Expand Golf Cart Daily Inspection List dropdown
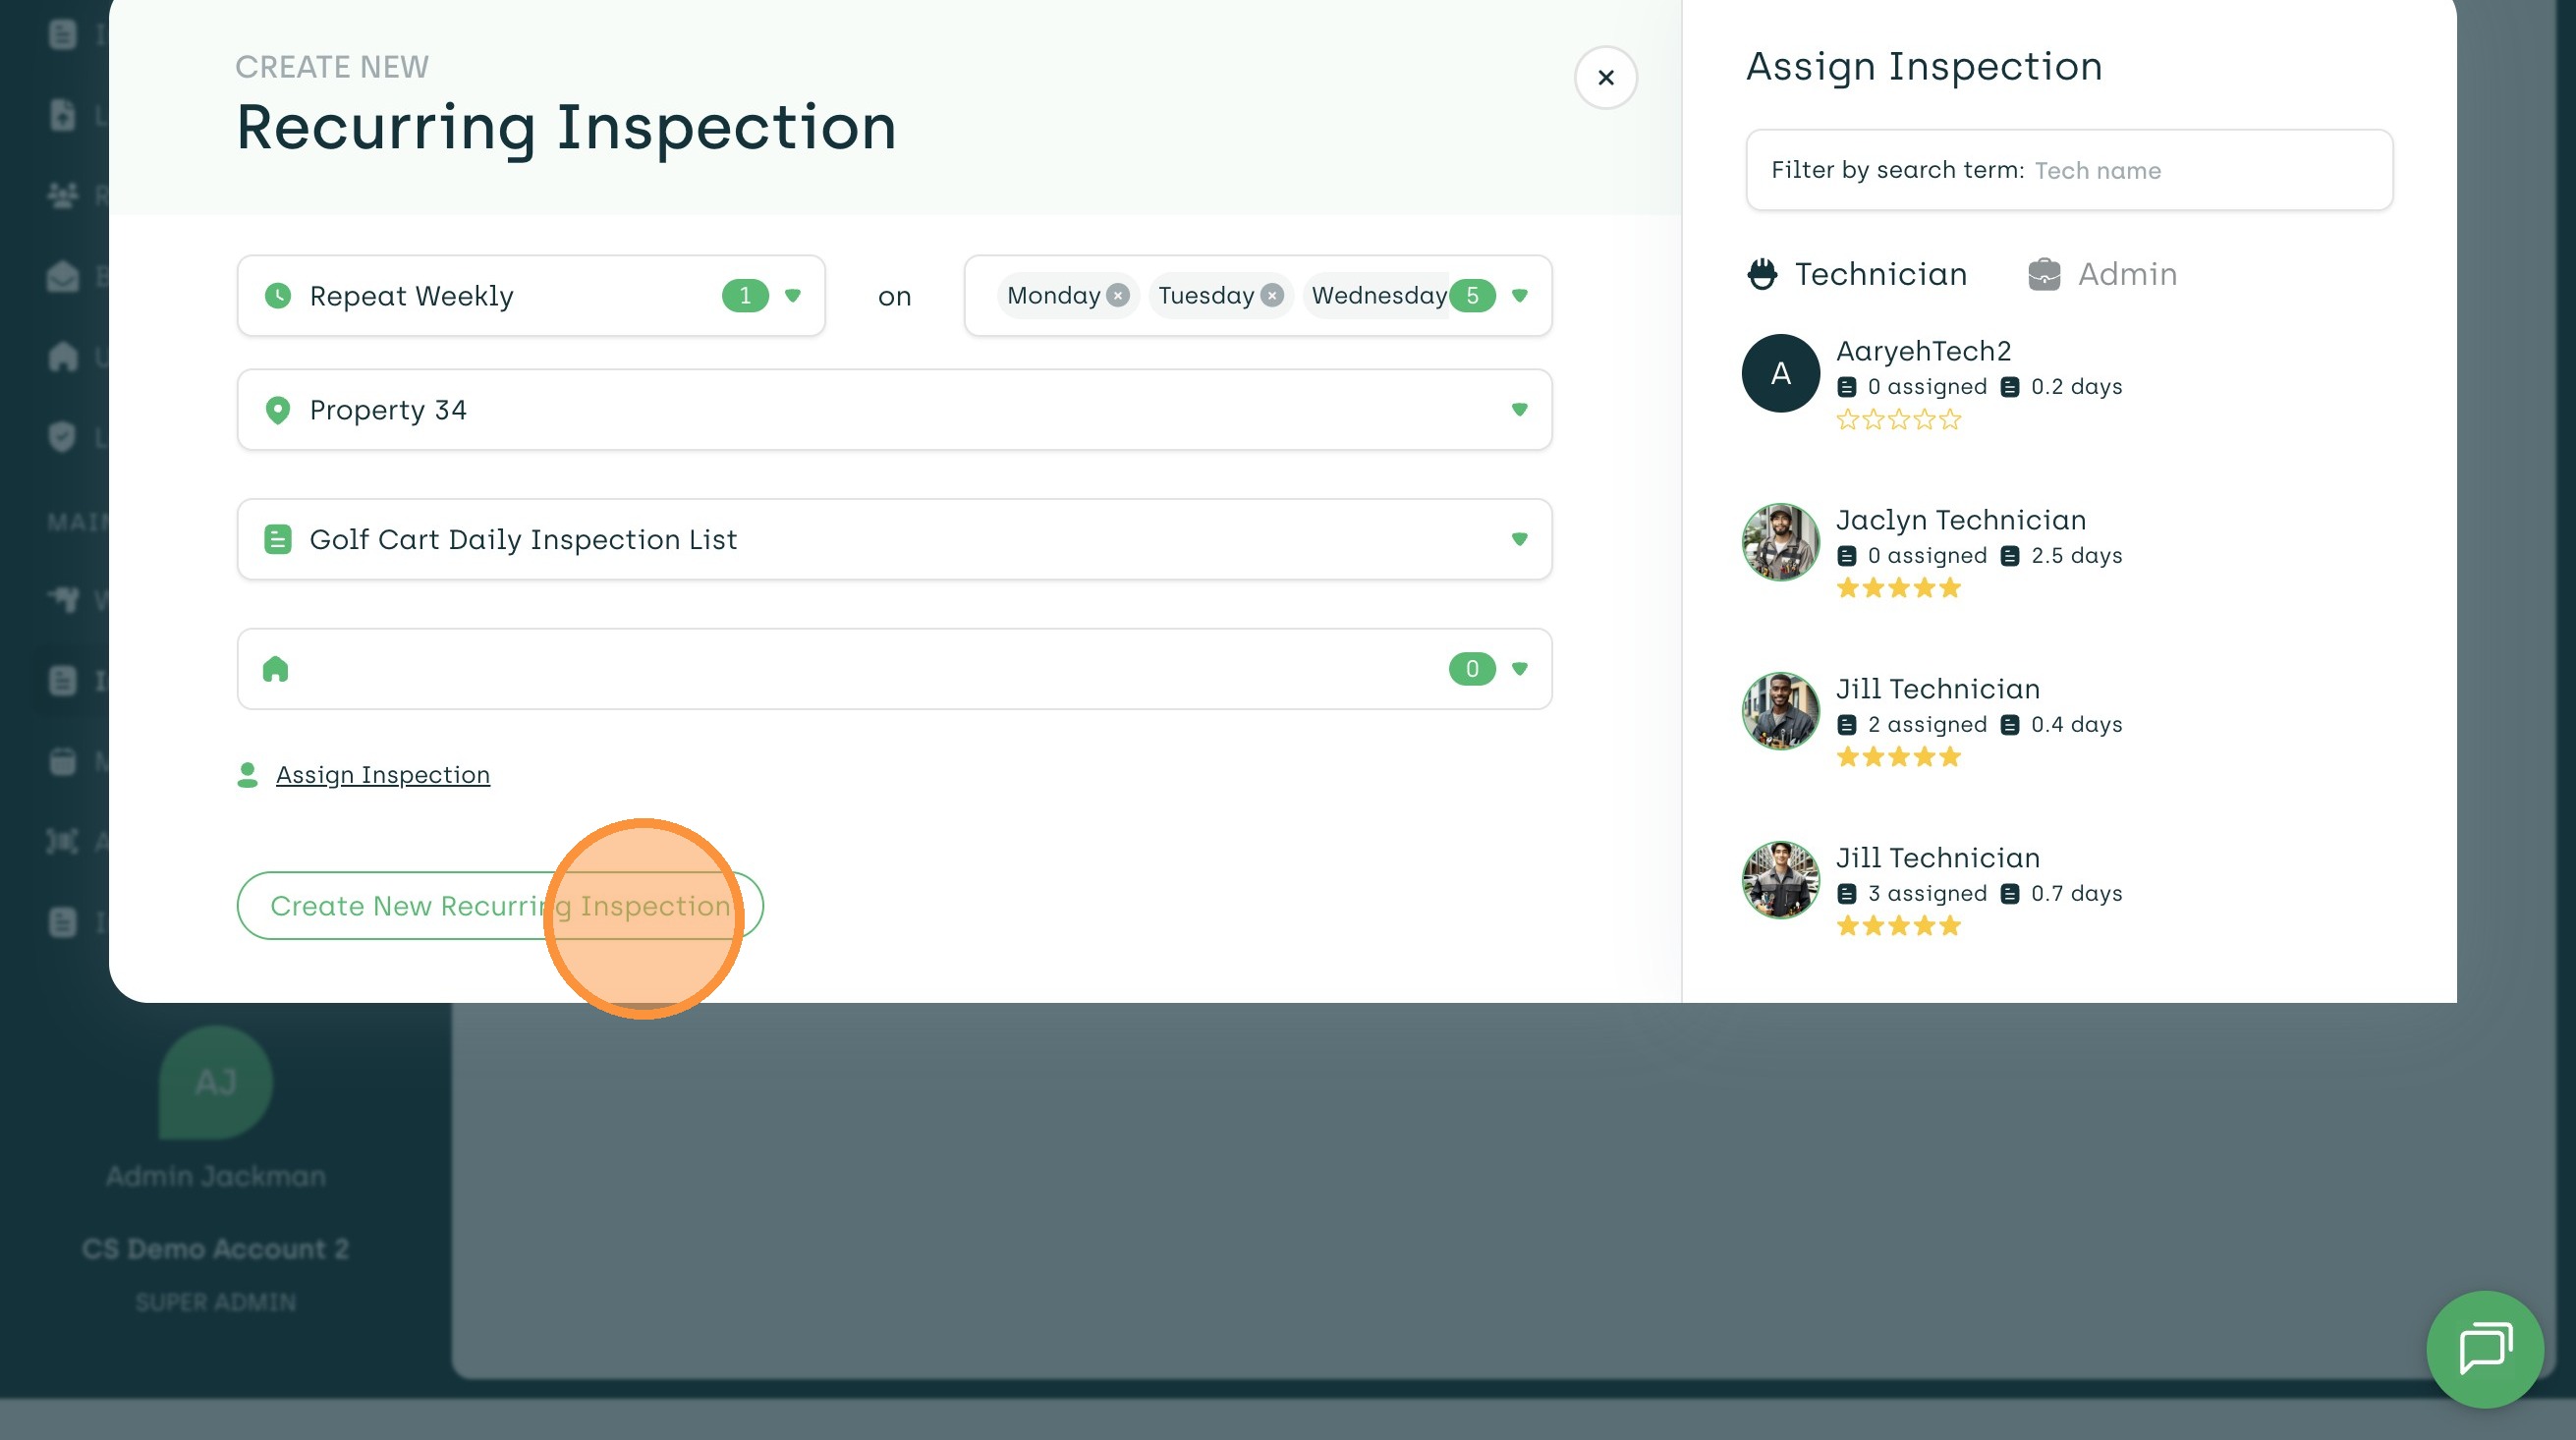This screenshot has height=1440, width=2576. tap(1519, 539)
